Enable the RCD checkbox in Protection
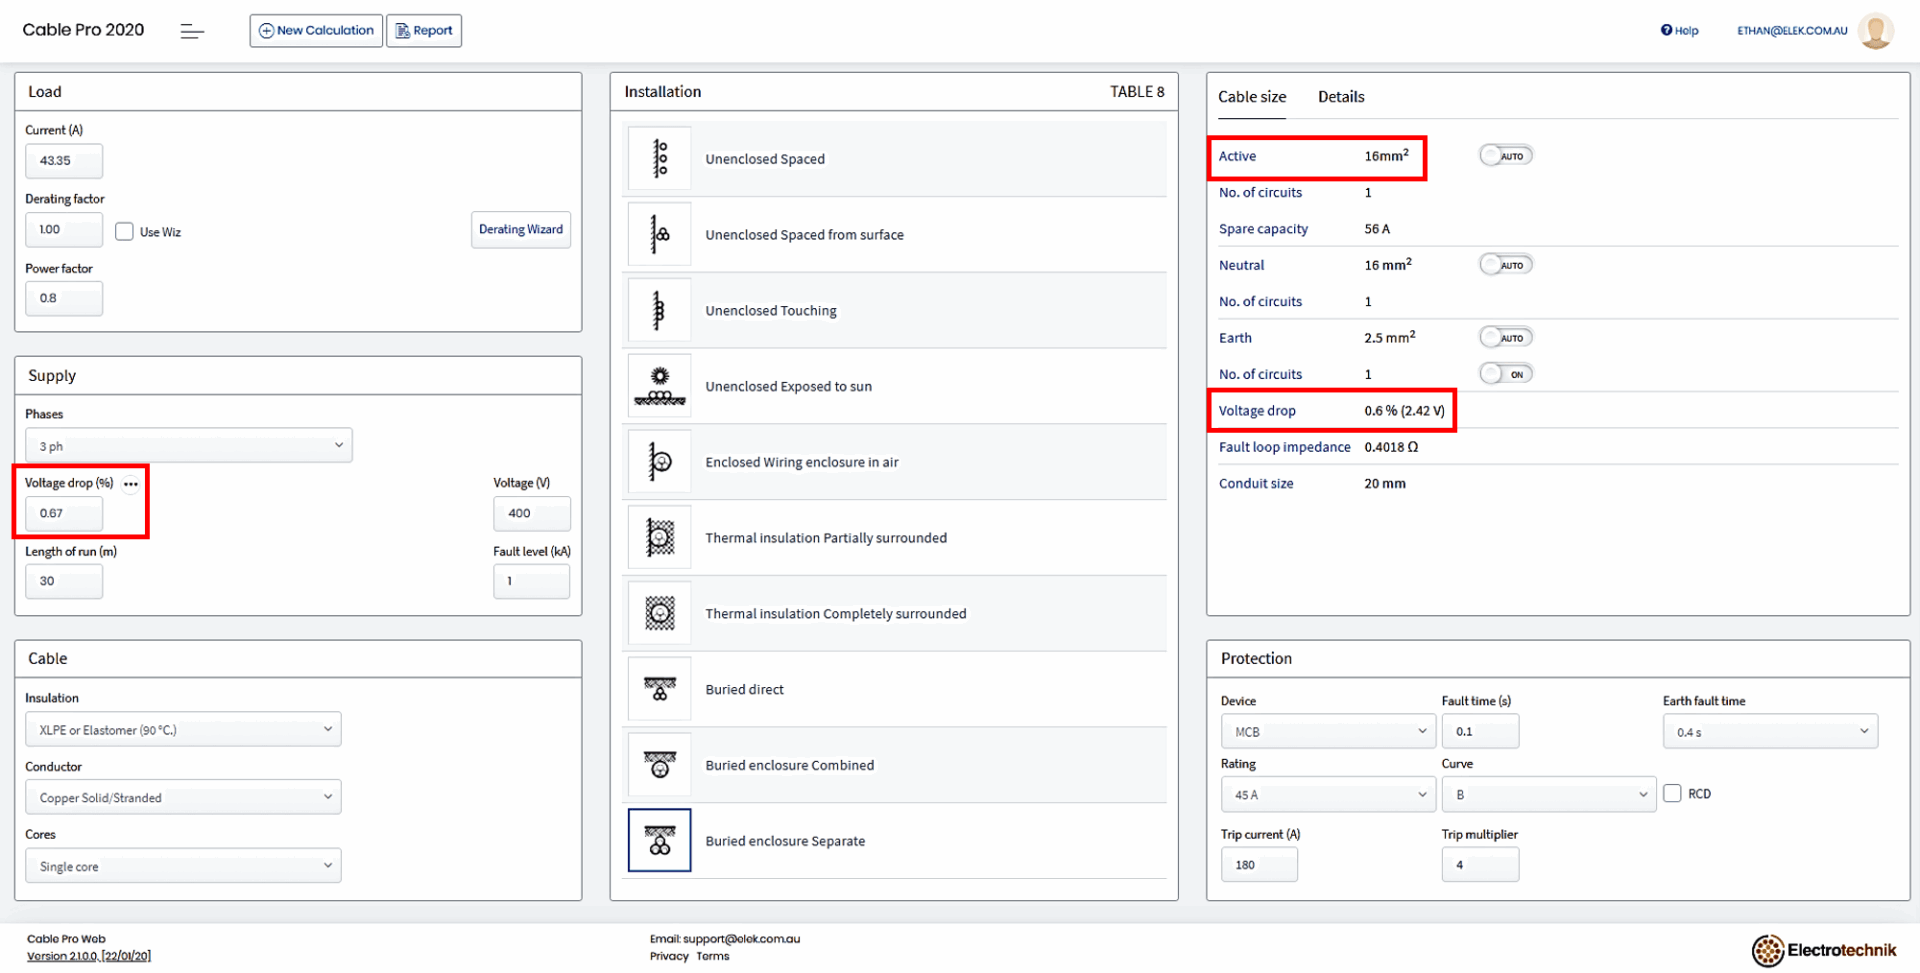The height and width of the screenshot is (973, 1920). click(1671, 793)
